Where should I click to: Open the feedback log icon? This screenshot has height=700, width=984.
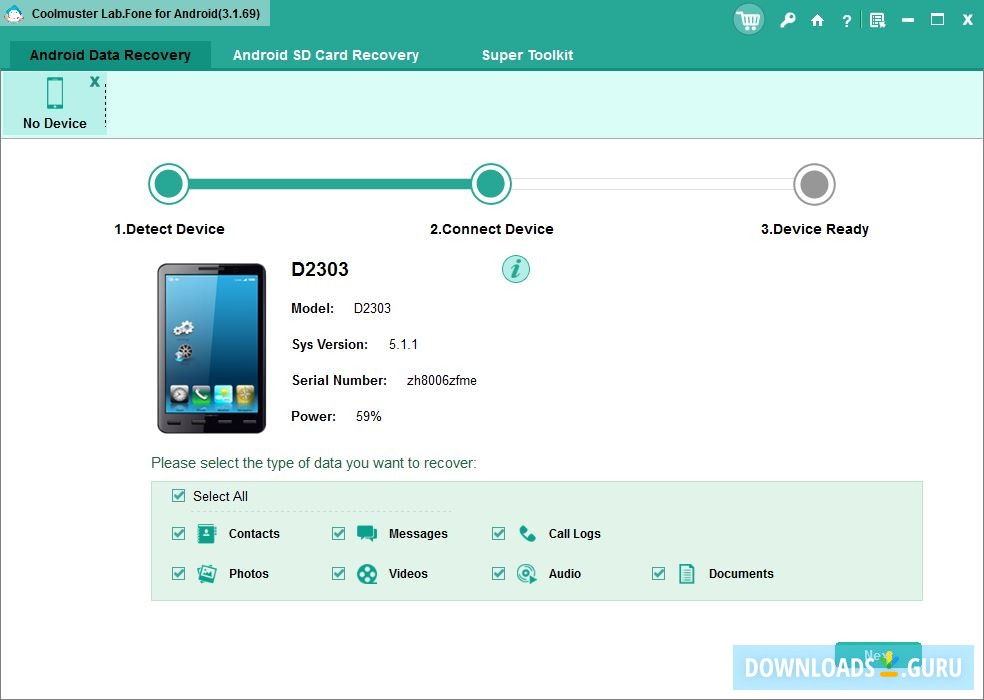pos(877,21)
